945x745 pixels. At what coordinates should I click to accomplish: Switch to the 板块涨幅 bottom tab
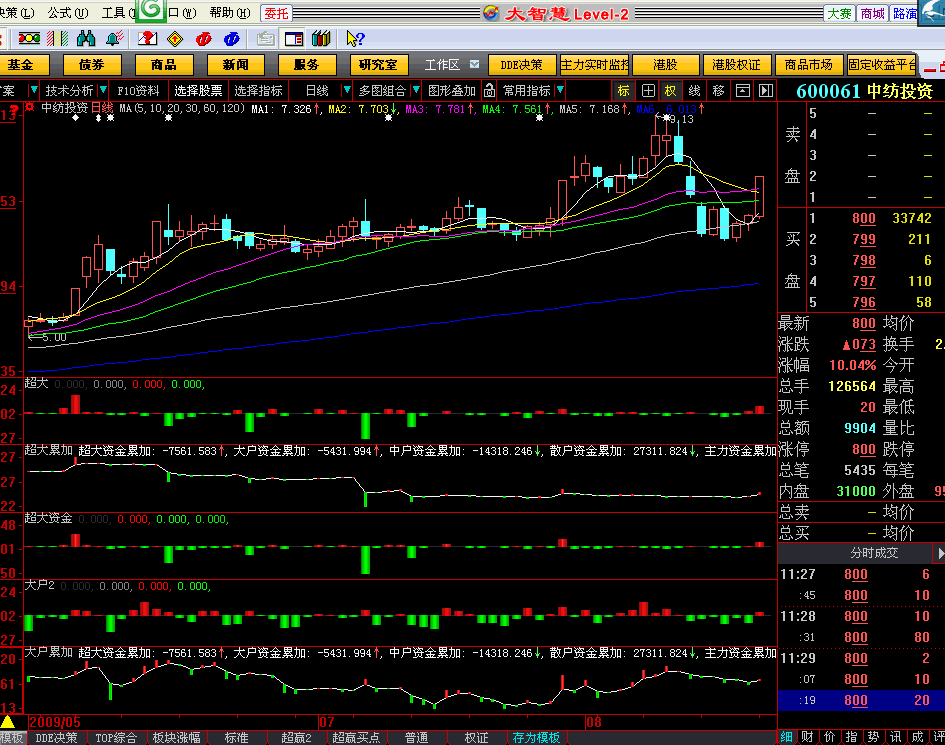(x=176, y=738)
